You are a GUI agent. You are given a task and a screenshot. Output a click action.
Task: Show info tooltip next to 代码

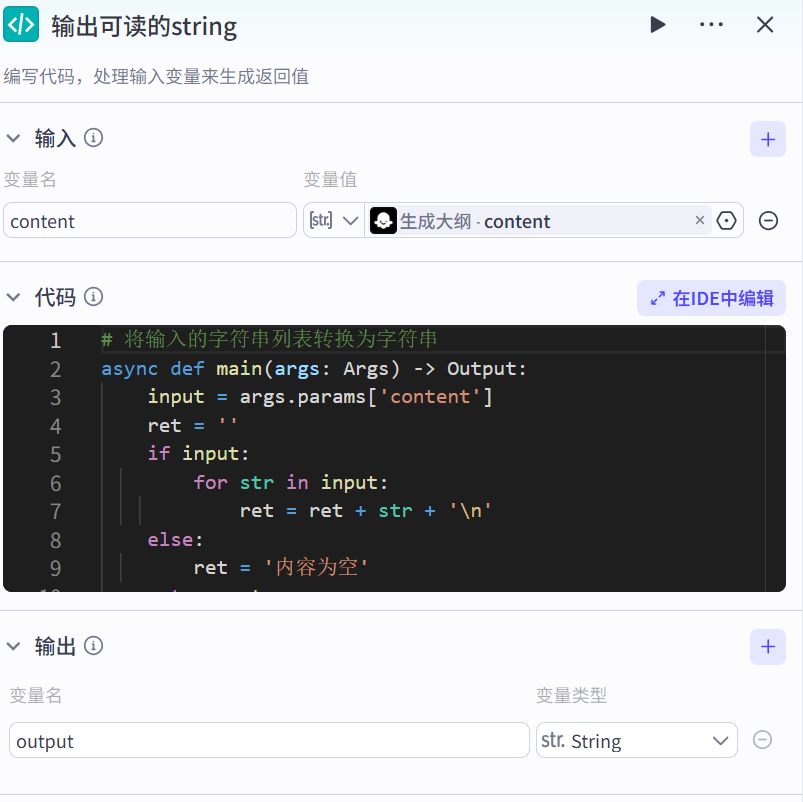94,297
